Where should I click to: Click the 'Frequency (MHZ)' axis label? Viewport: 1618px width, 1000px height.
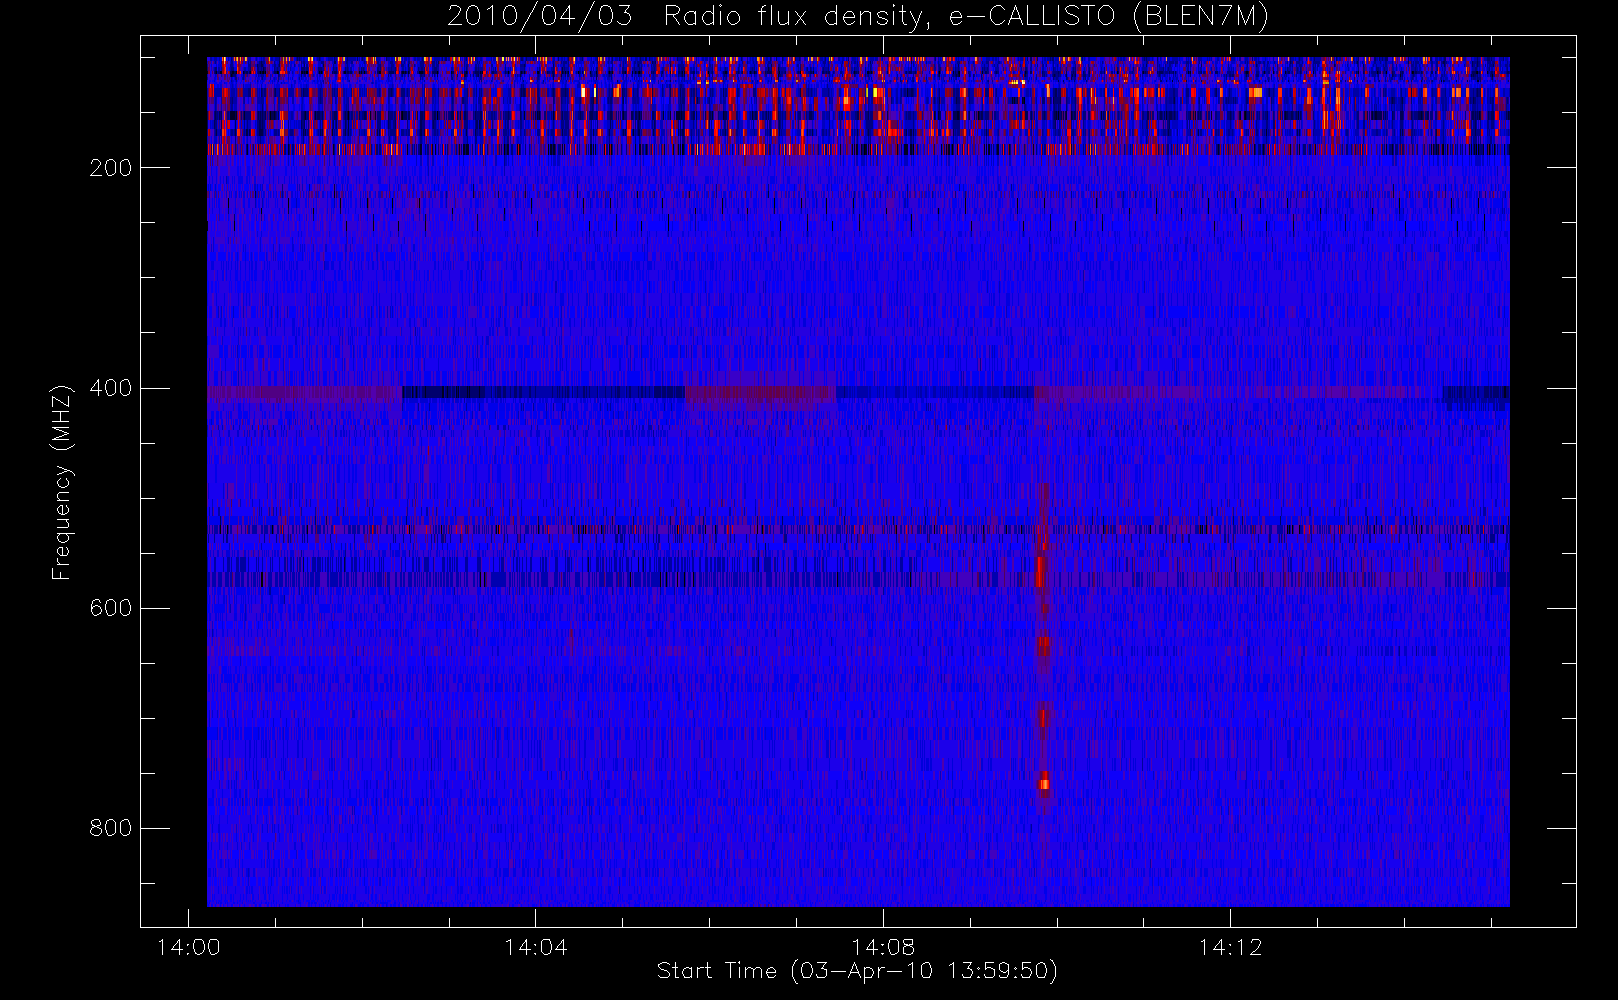point(62,482)
